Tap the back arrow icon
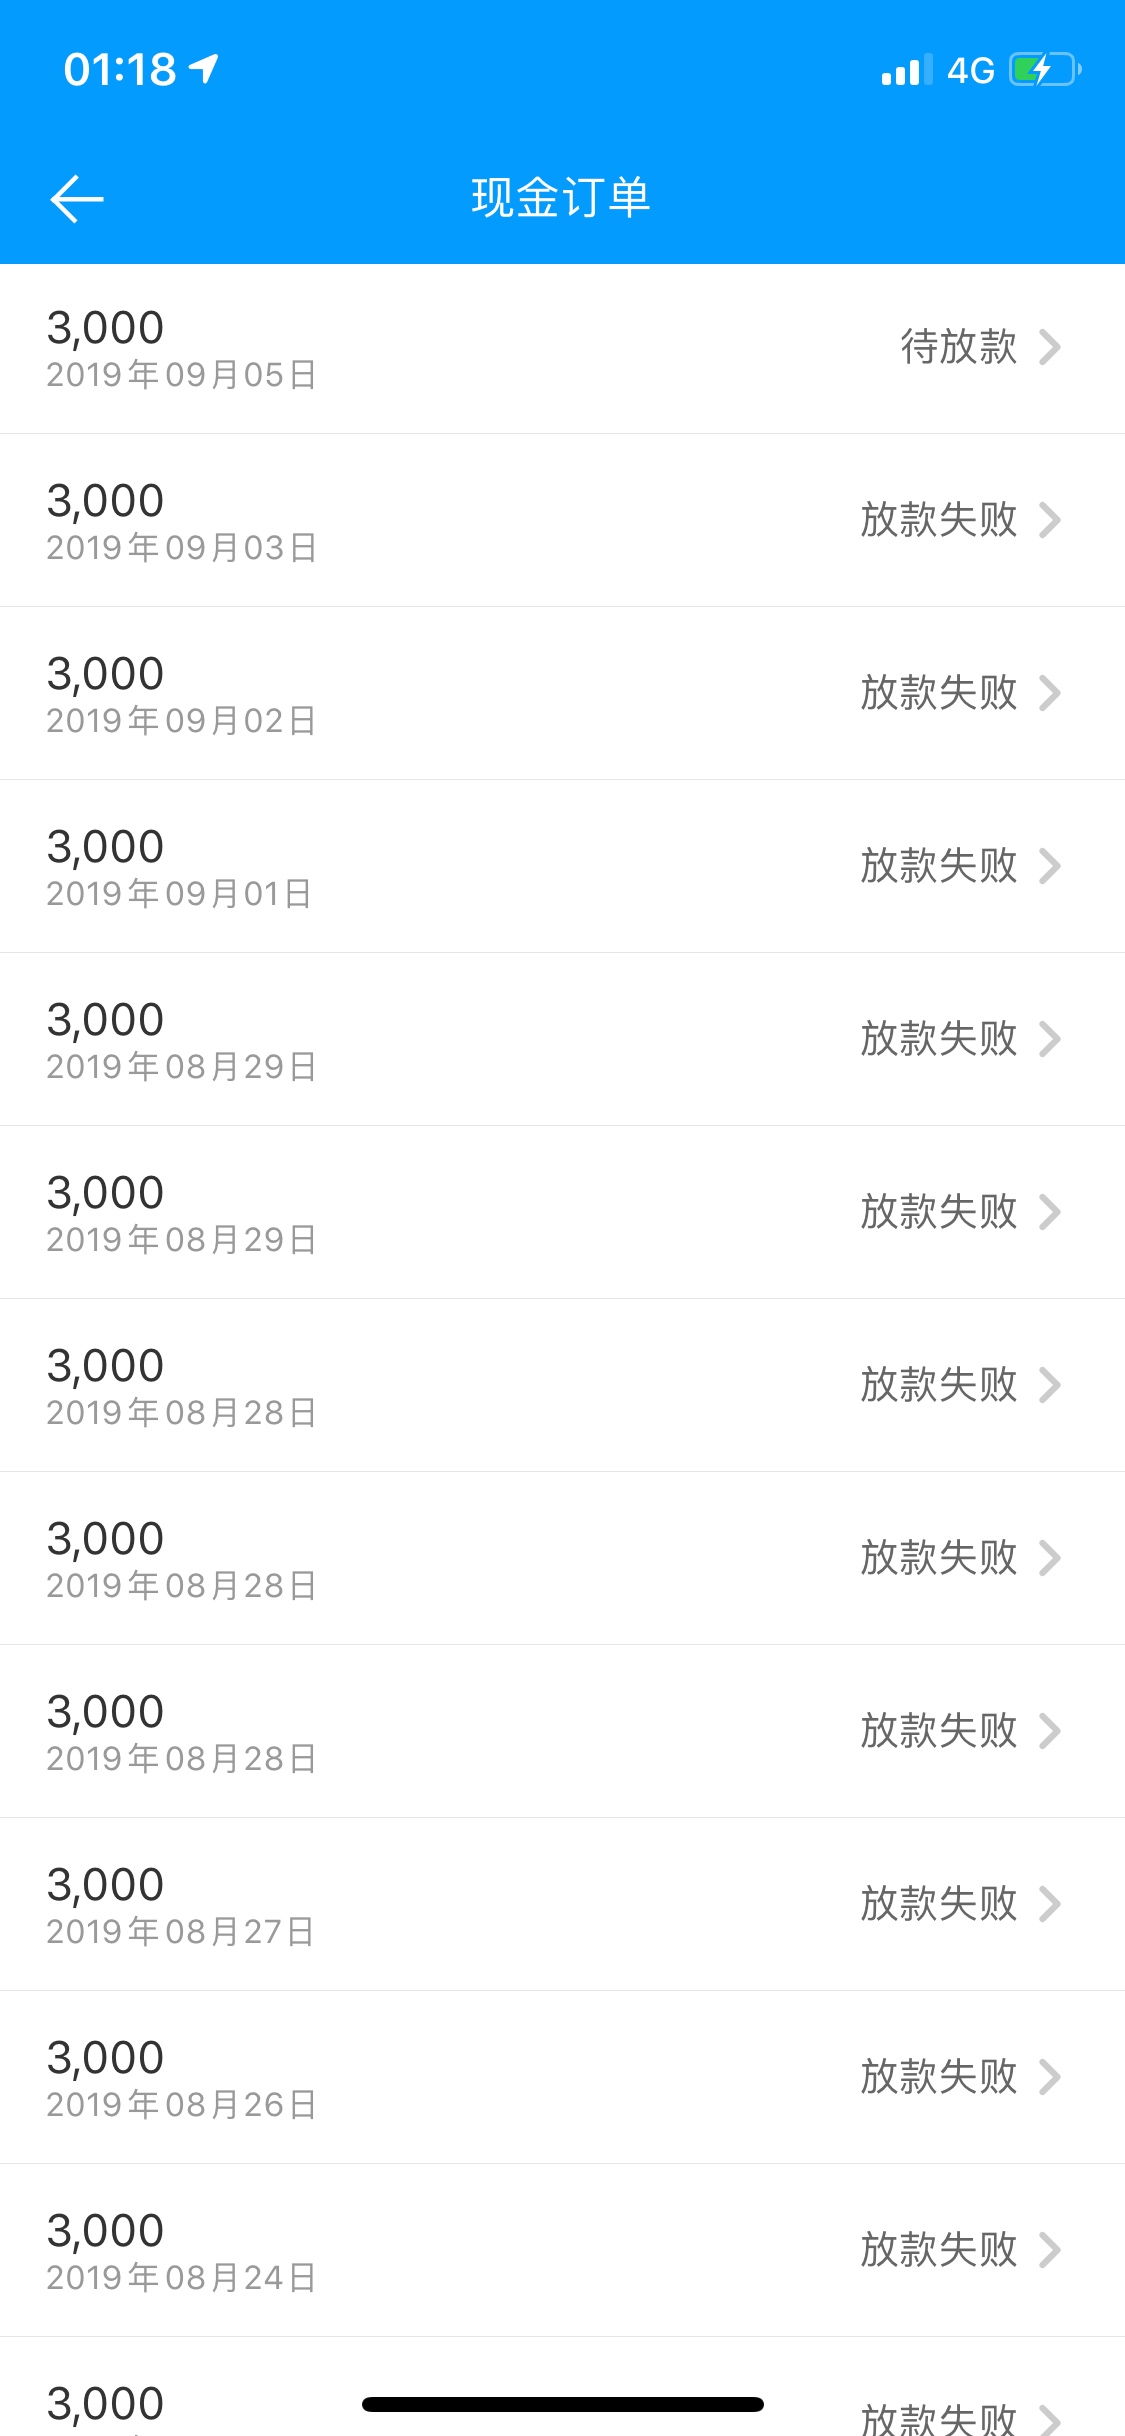 pos(77,198)
